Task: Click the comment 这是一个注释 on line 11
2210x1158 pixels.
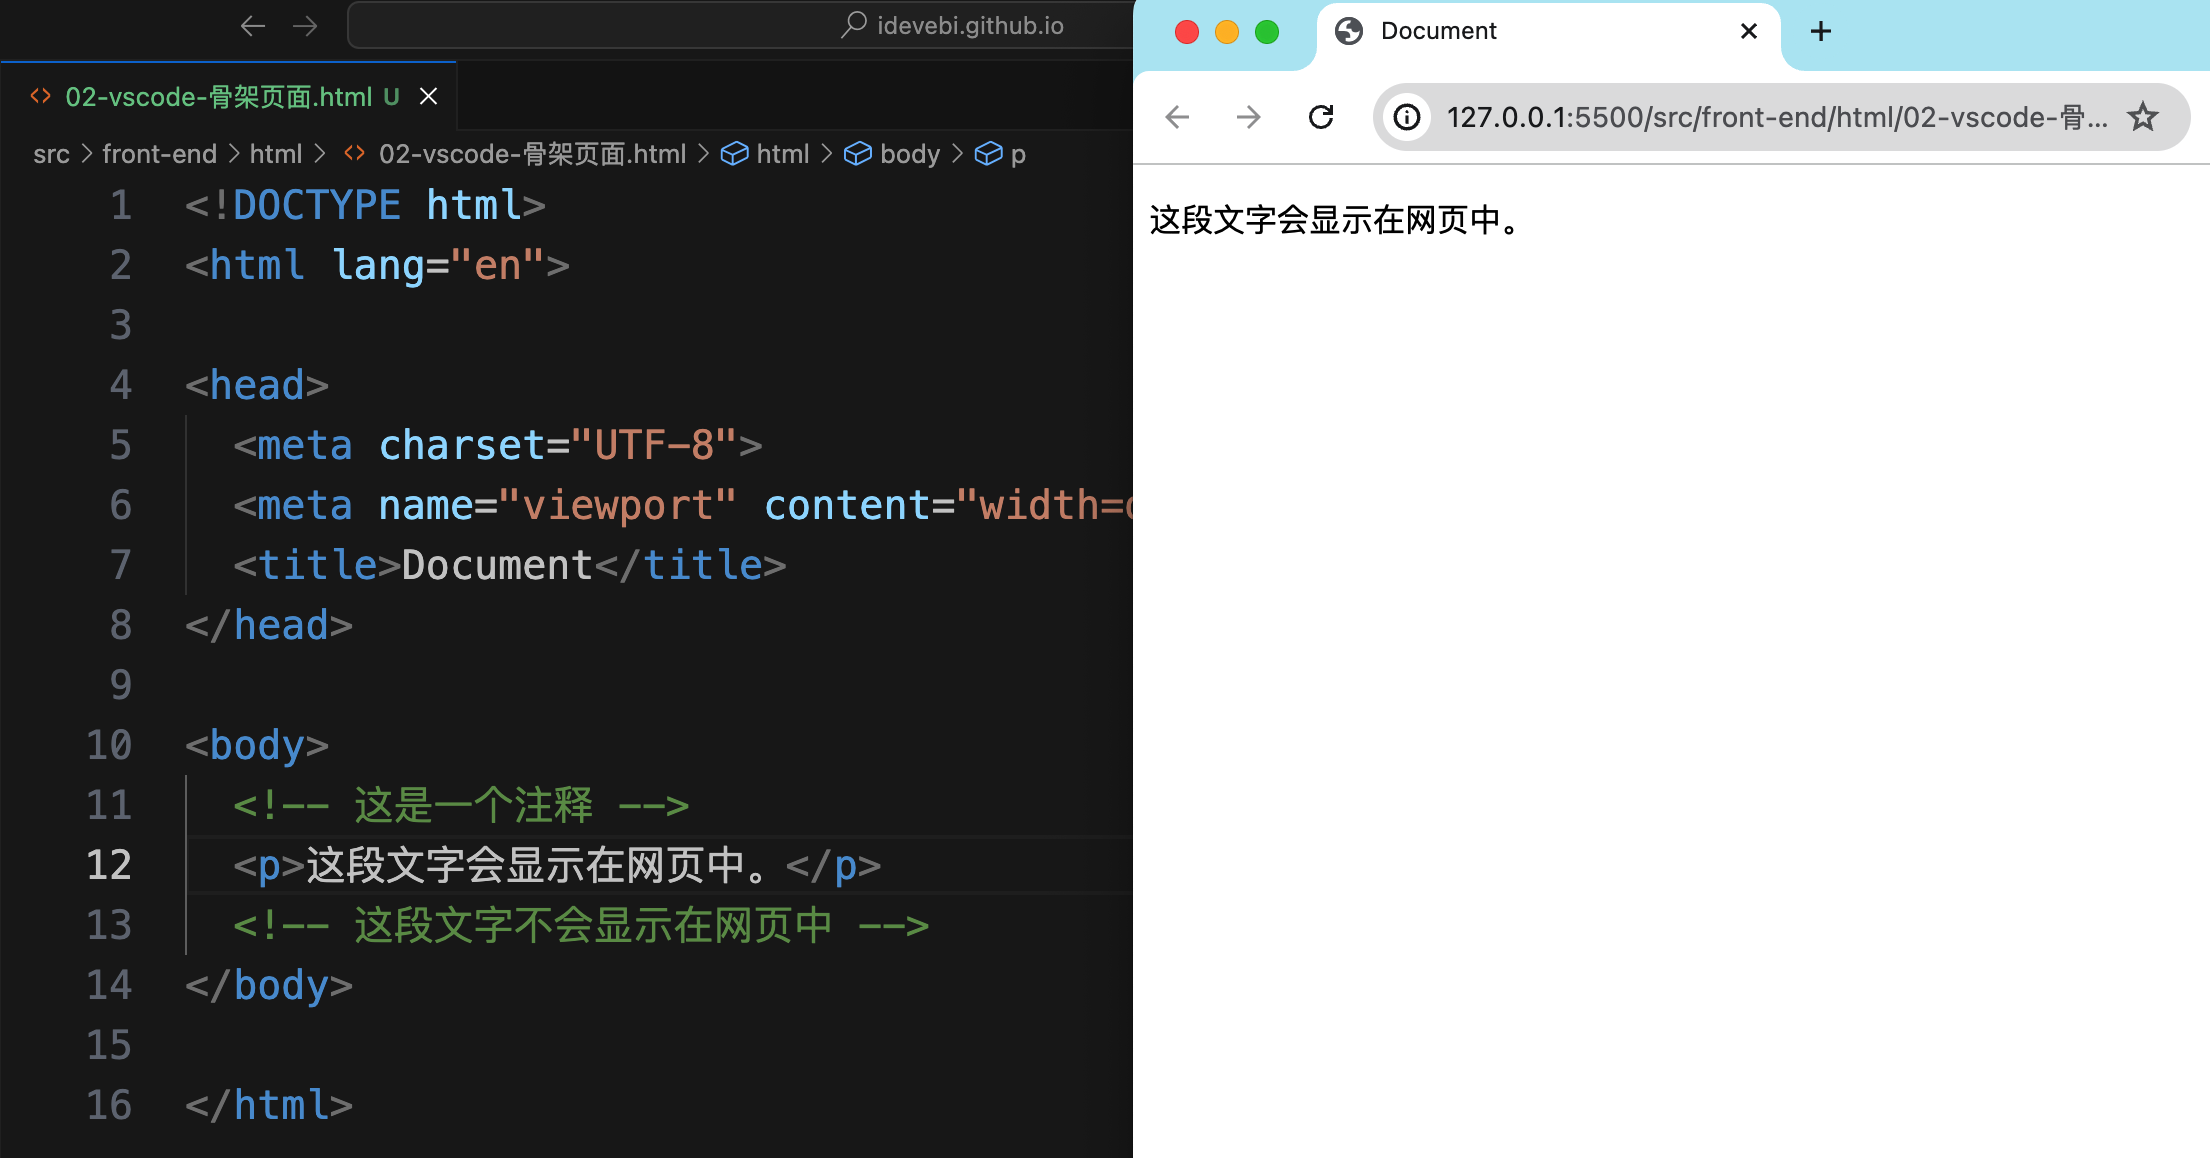Action: [461, 805]
